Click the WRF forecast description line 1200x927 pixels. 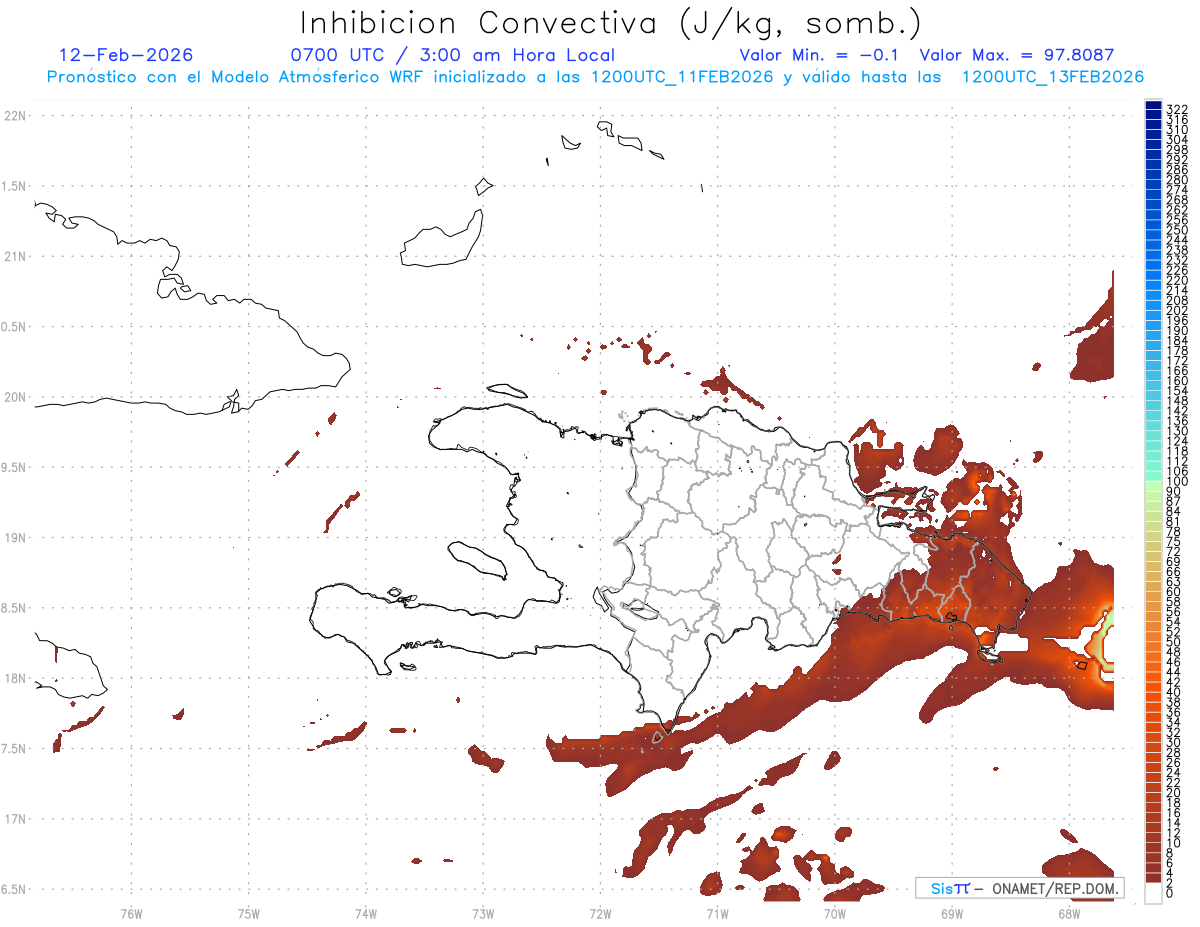click(595, 77)
